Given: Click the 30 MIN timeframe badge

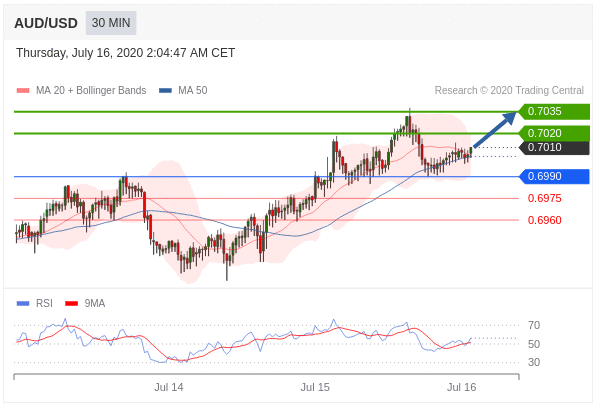Looking at the screenshot, I should point(111,23).
